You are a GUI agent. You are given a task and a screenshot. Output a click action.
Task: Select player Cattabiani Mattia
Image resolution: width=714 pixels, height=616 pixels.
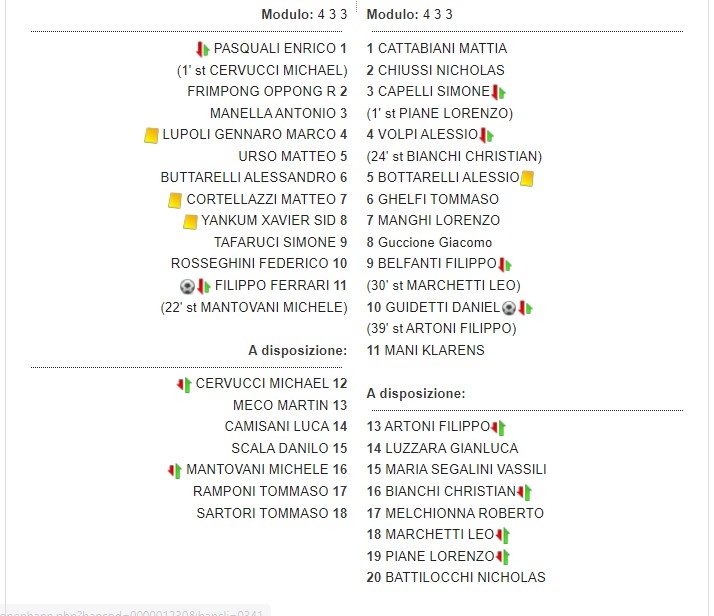click(436, 48)
